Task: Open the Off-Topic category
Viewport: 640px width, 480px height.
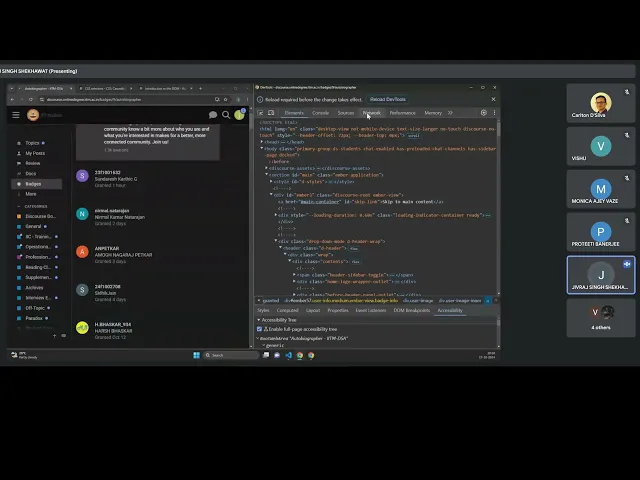Action: tap(35, 308)
